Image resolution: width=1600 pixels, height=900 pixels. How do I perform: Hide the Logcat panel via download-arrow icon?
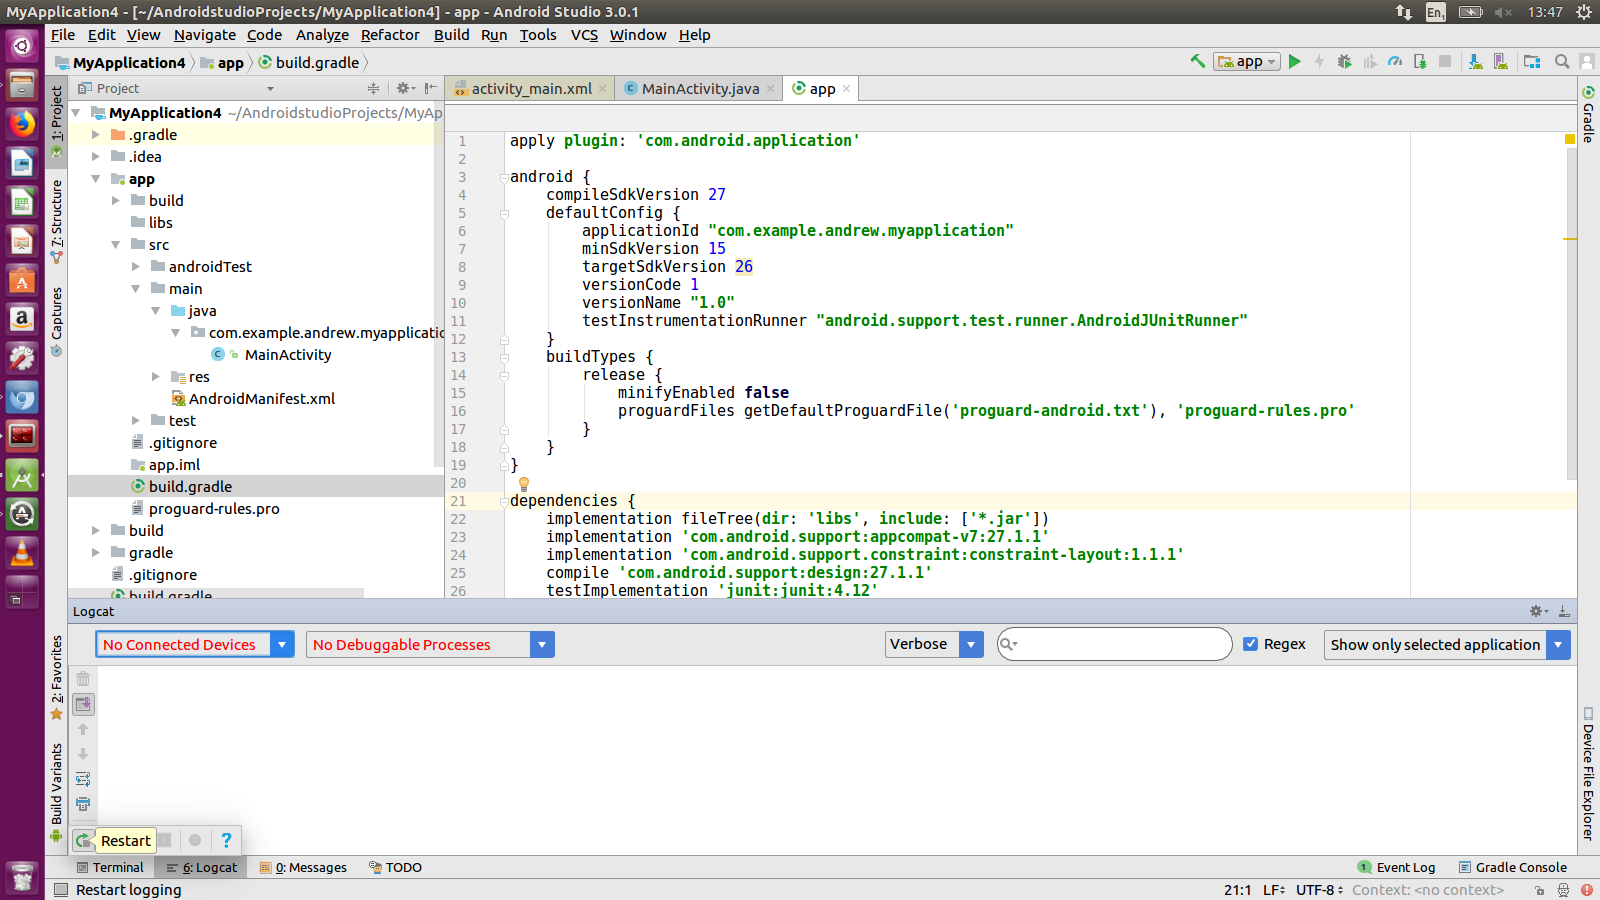click(1564, 611)
